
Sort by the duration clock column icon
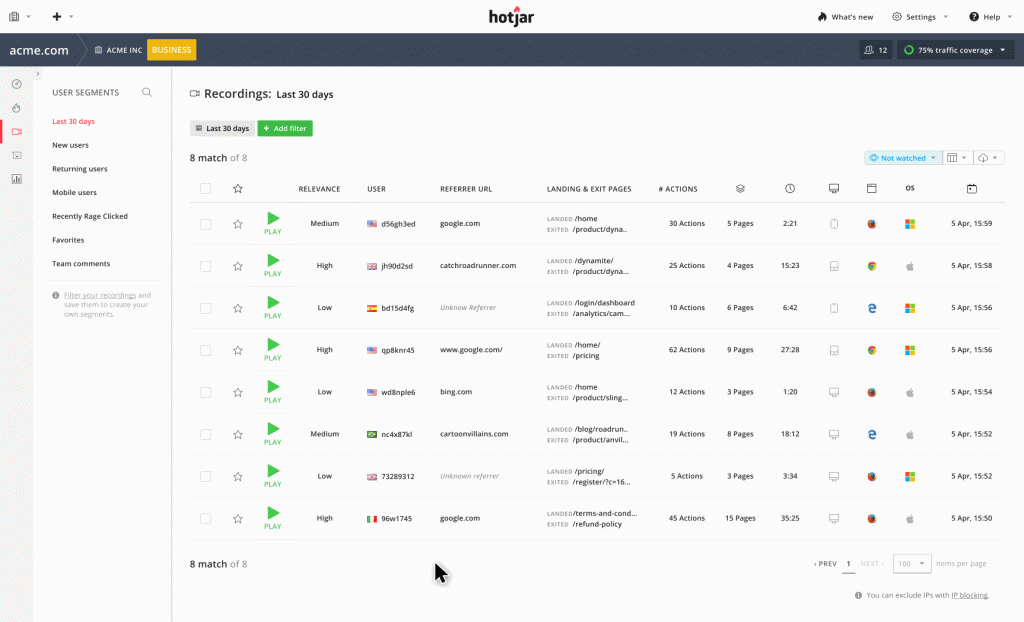click(x=790, y=188)
